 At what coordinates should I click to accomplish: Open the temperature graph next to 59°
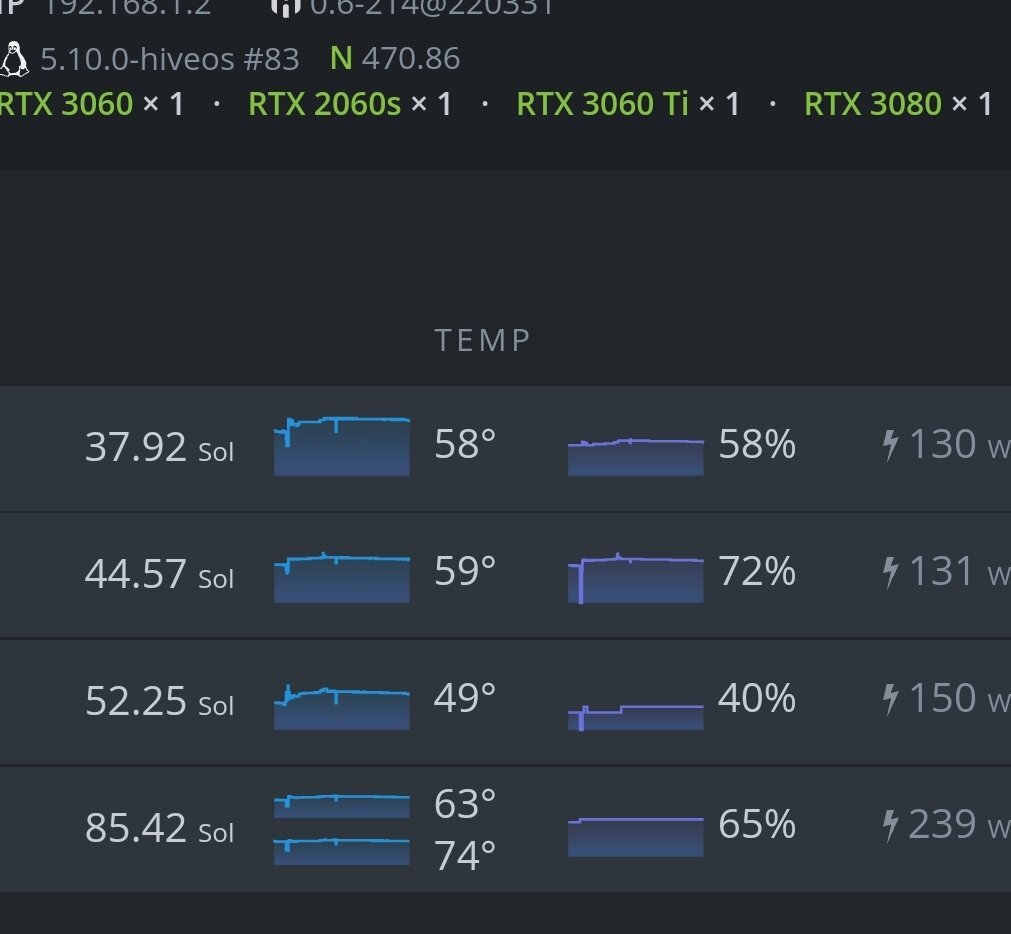point(342,577)
